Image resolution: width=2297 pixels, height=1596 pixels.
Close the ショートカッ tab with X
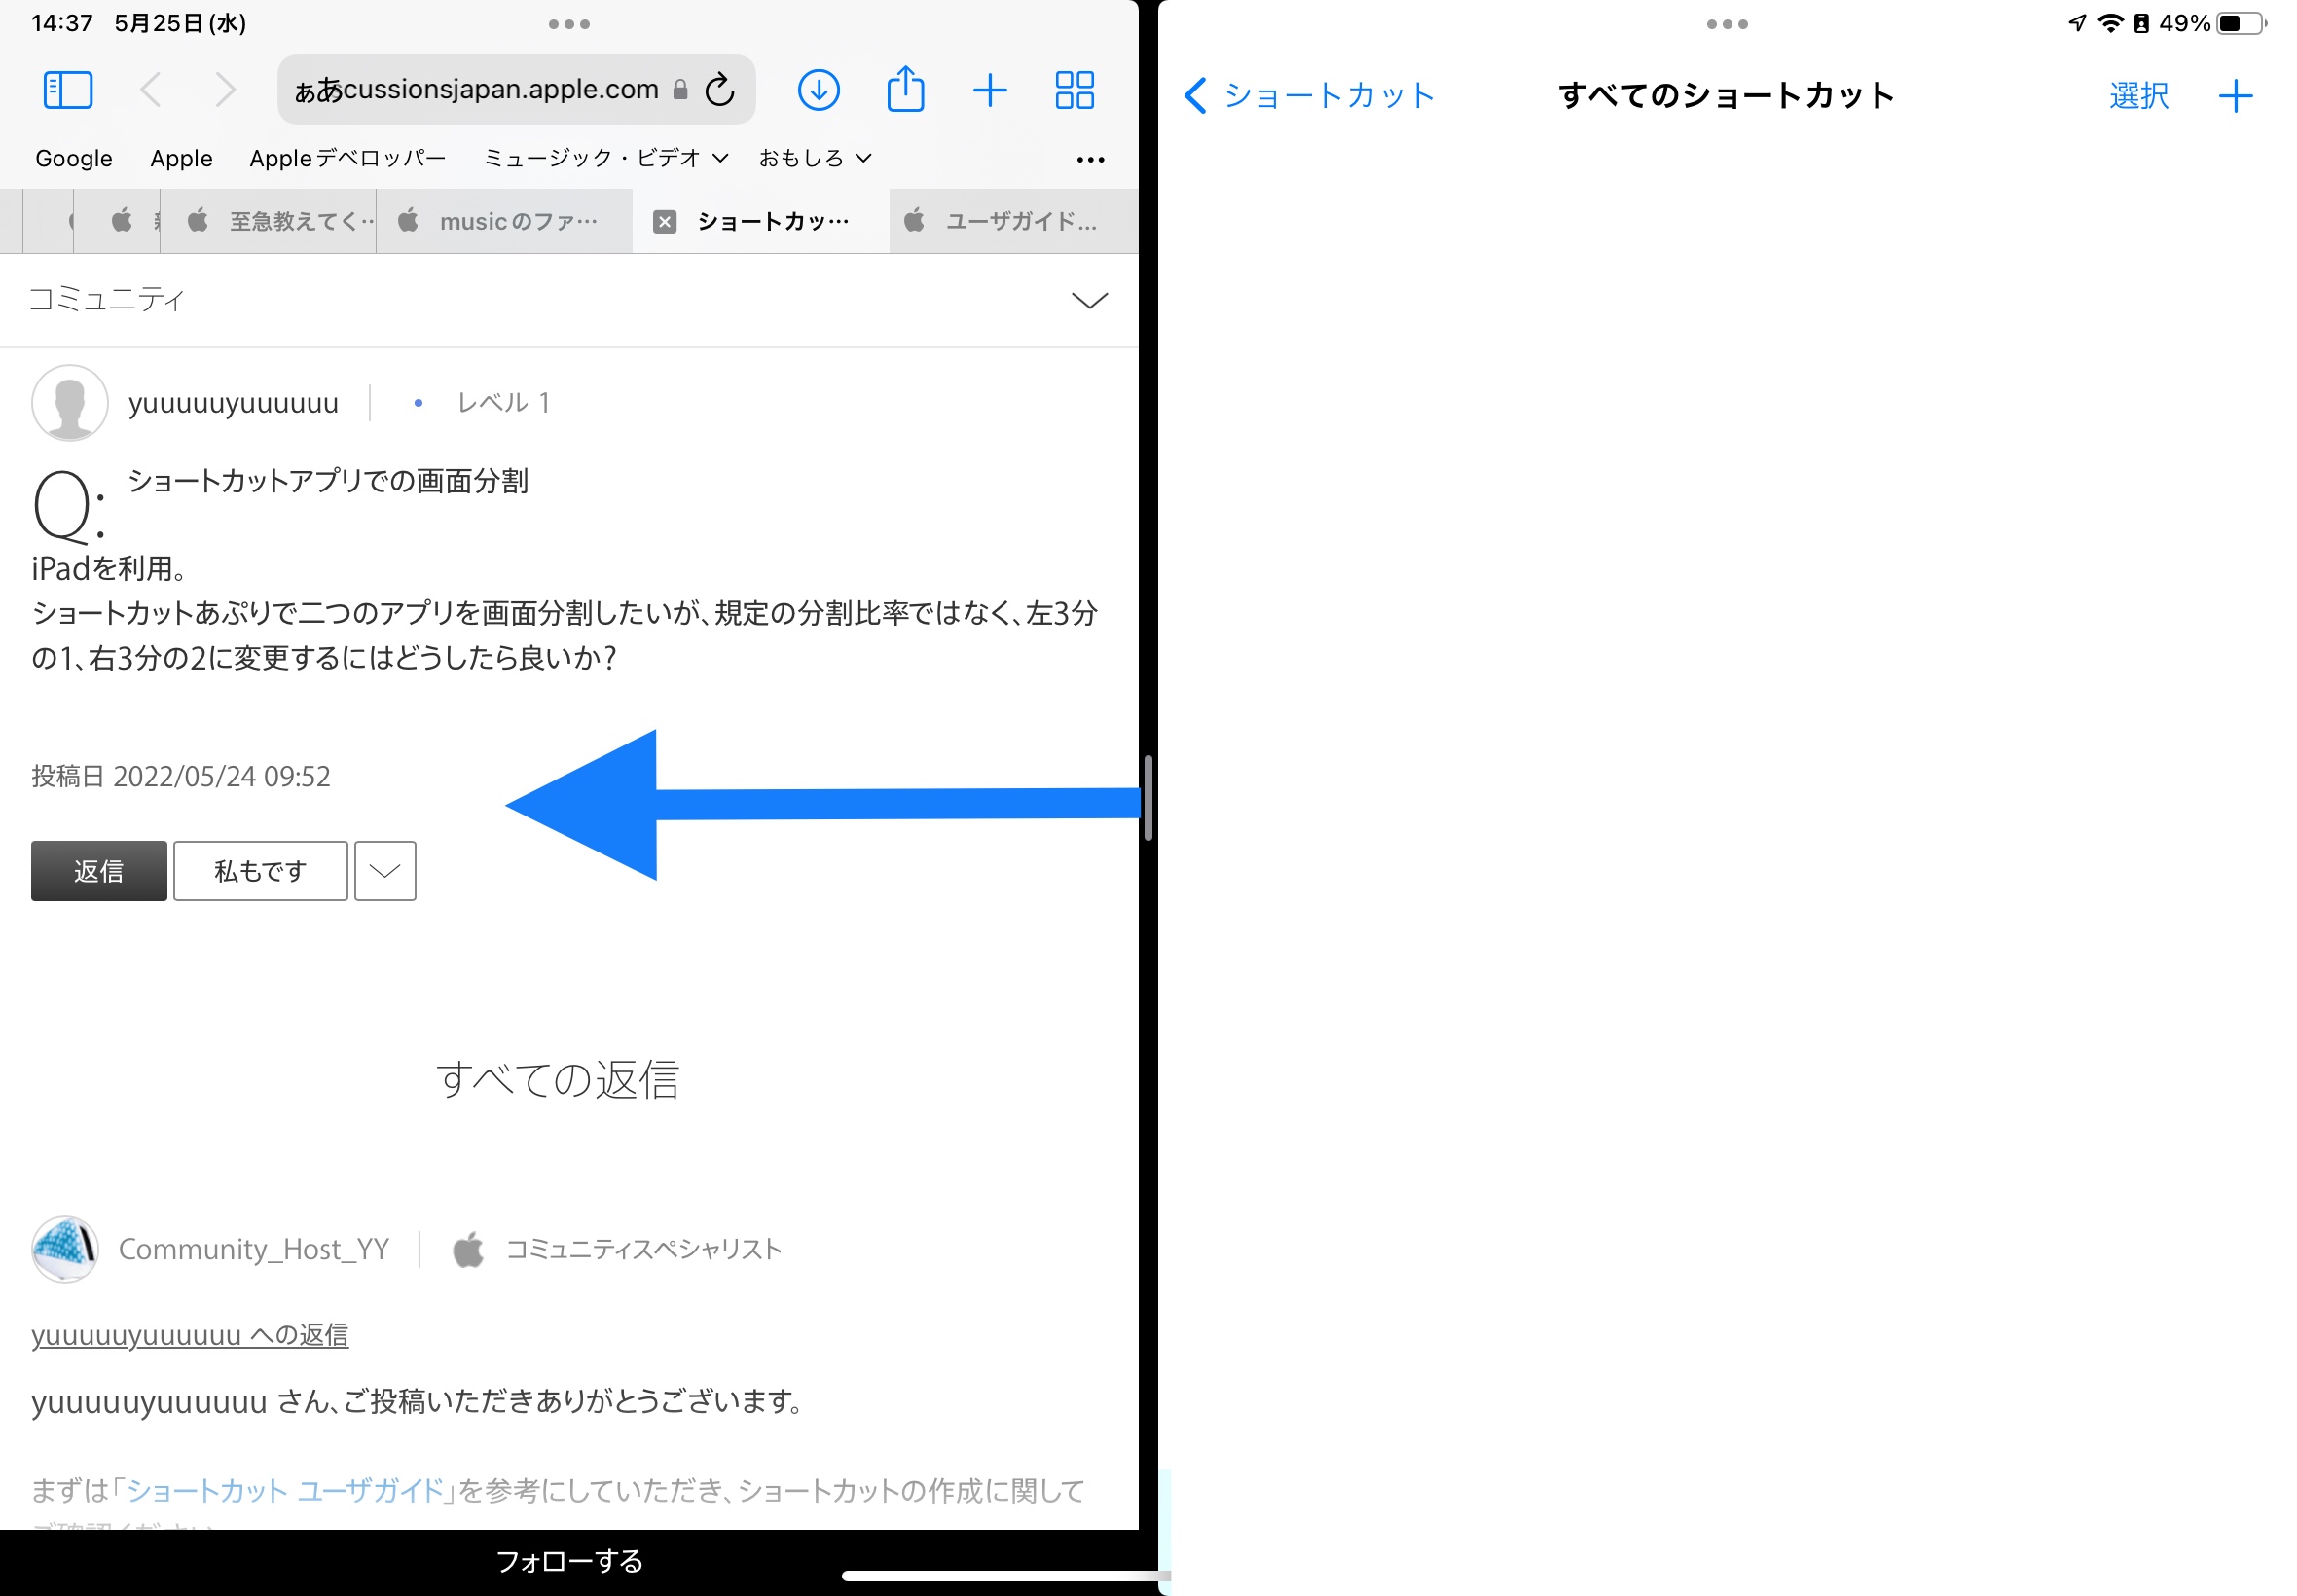[664, 222]
